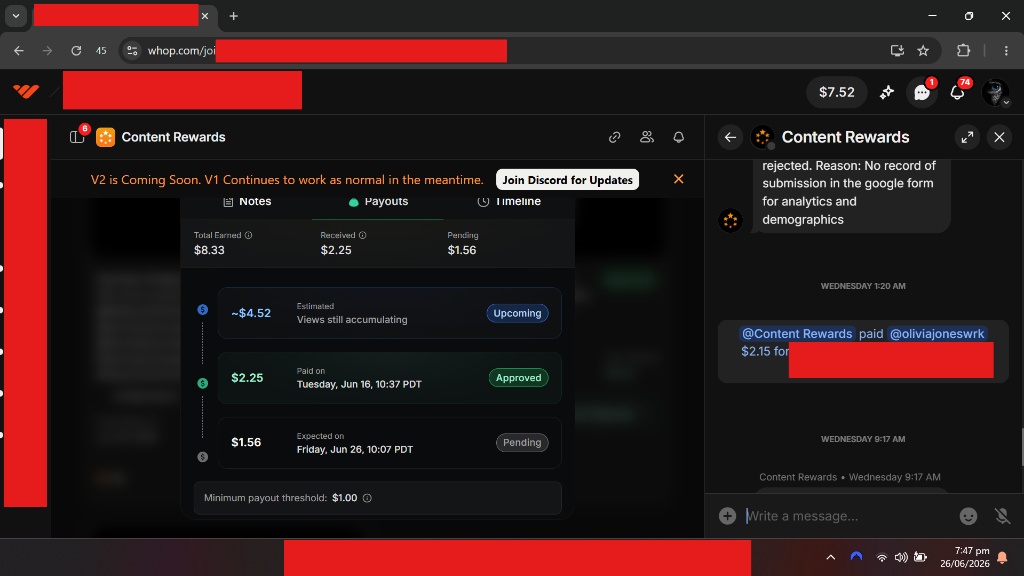The height and width of the screenshot is (576, 1024).
Task: Bookmark this page with star icon
Action: point(923,51)
